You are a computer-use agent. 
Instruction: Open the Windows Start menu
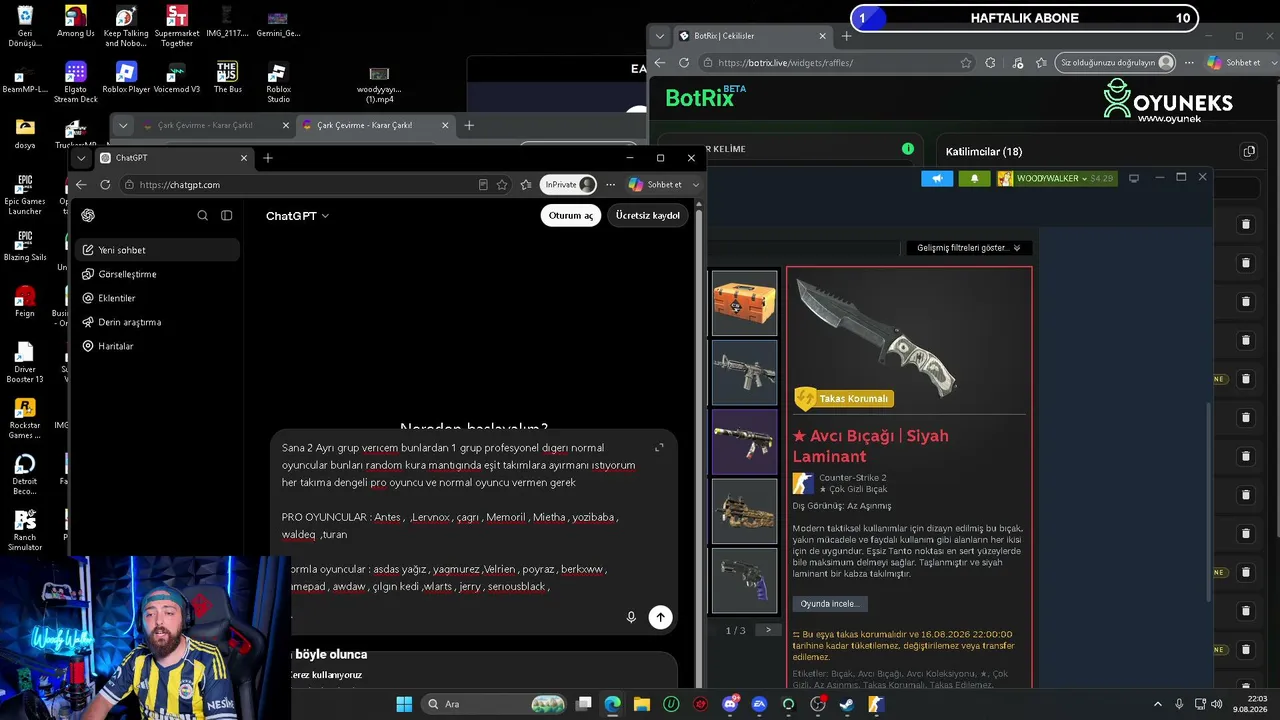pyautogui.click(x=404, y=704)
